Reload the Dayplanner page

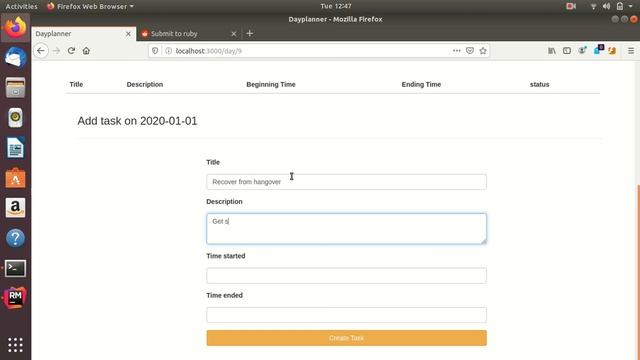coord(71,51)
